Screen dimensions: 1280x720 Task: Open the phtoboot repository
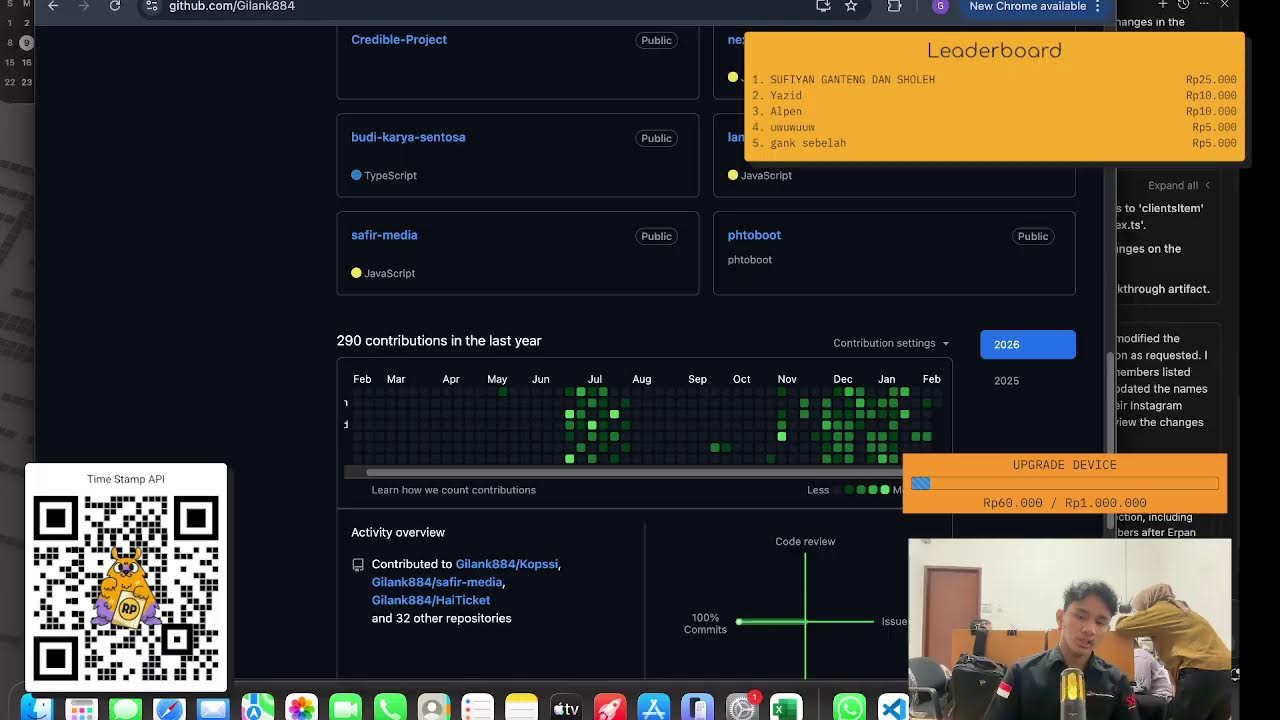pyautogui.click(x=754, y=235)
